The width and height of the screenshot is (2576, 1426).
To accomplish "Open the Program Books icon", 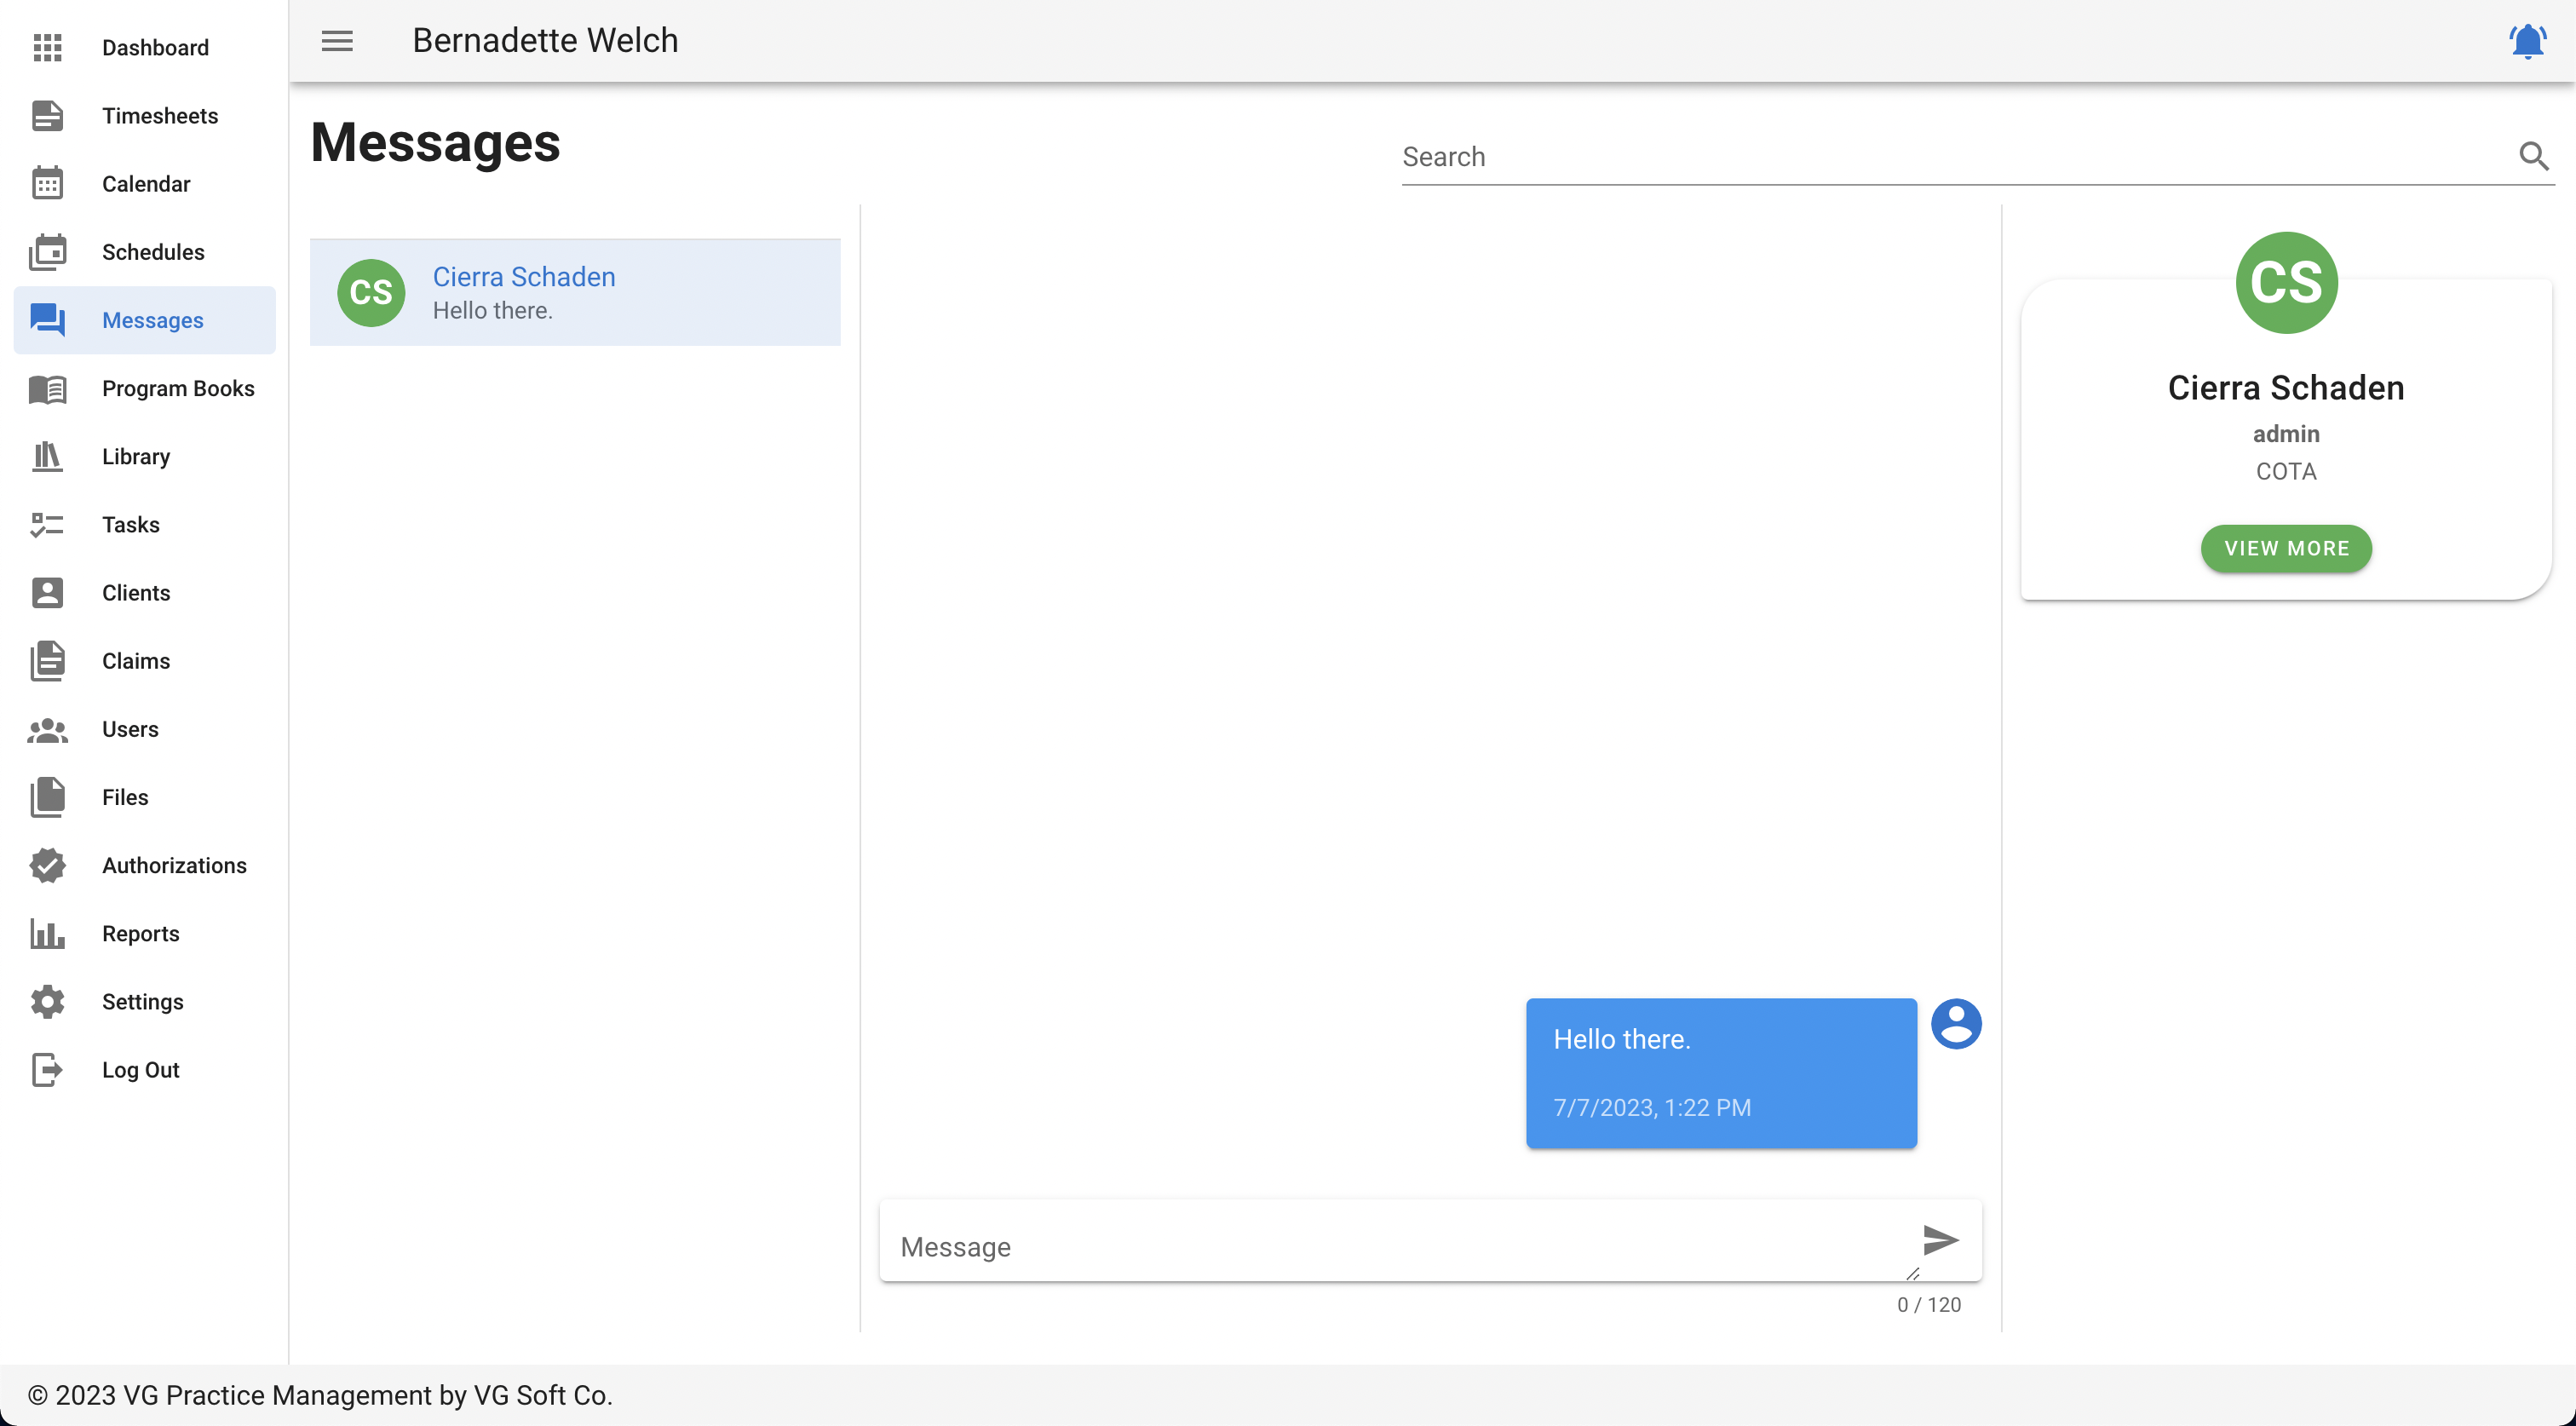I will 47,388.
